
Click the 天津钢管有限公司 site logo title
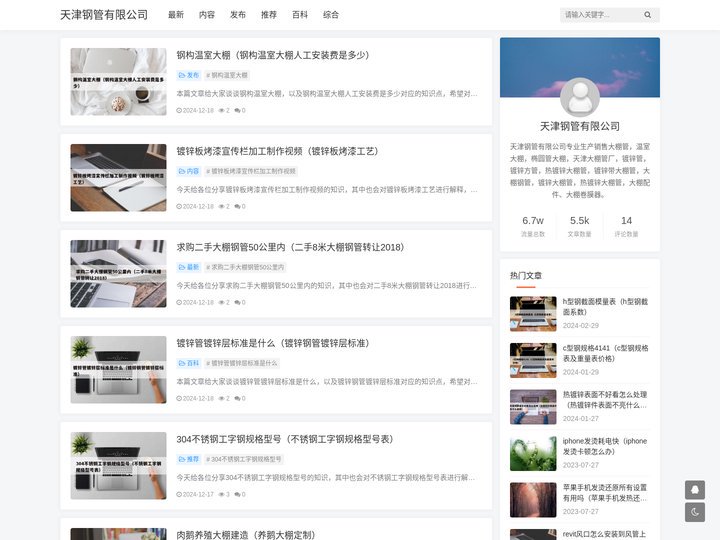(x=104, y=15)
